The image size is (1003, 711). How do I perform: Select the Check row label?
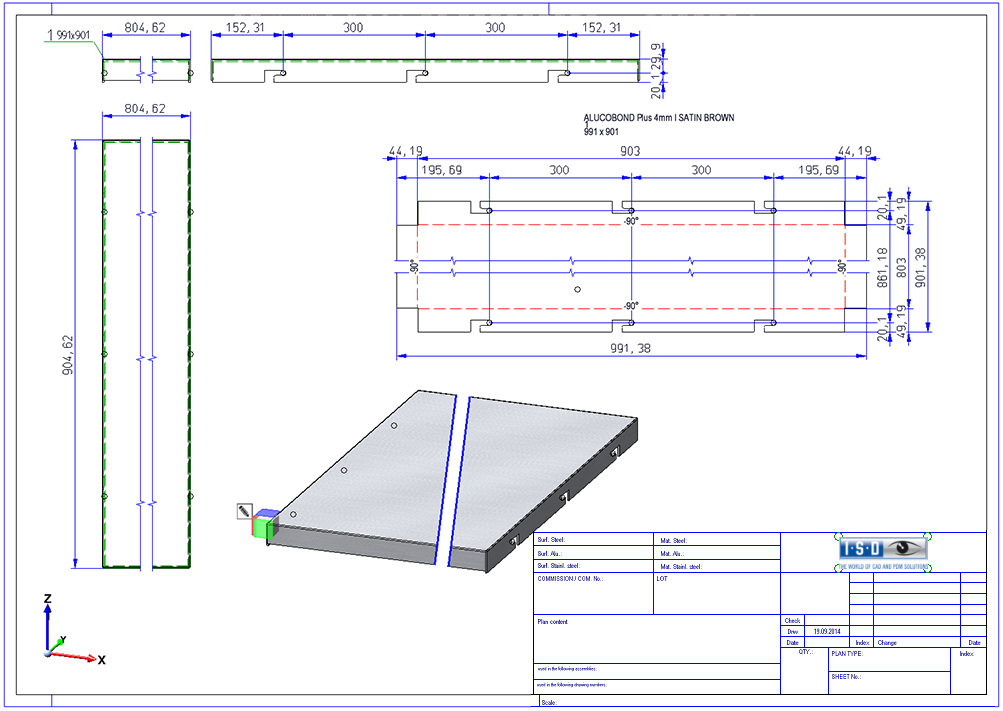click(x=793, y=621)
